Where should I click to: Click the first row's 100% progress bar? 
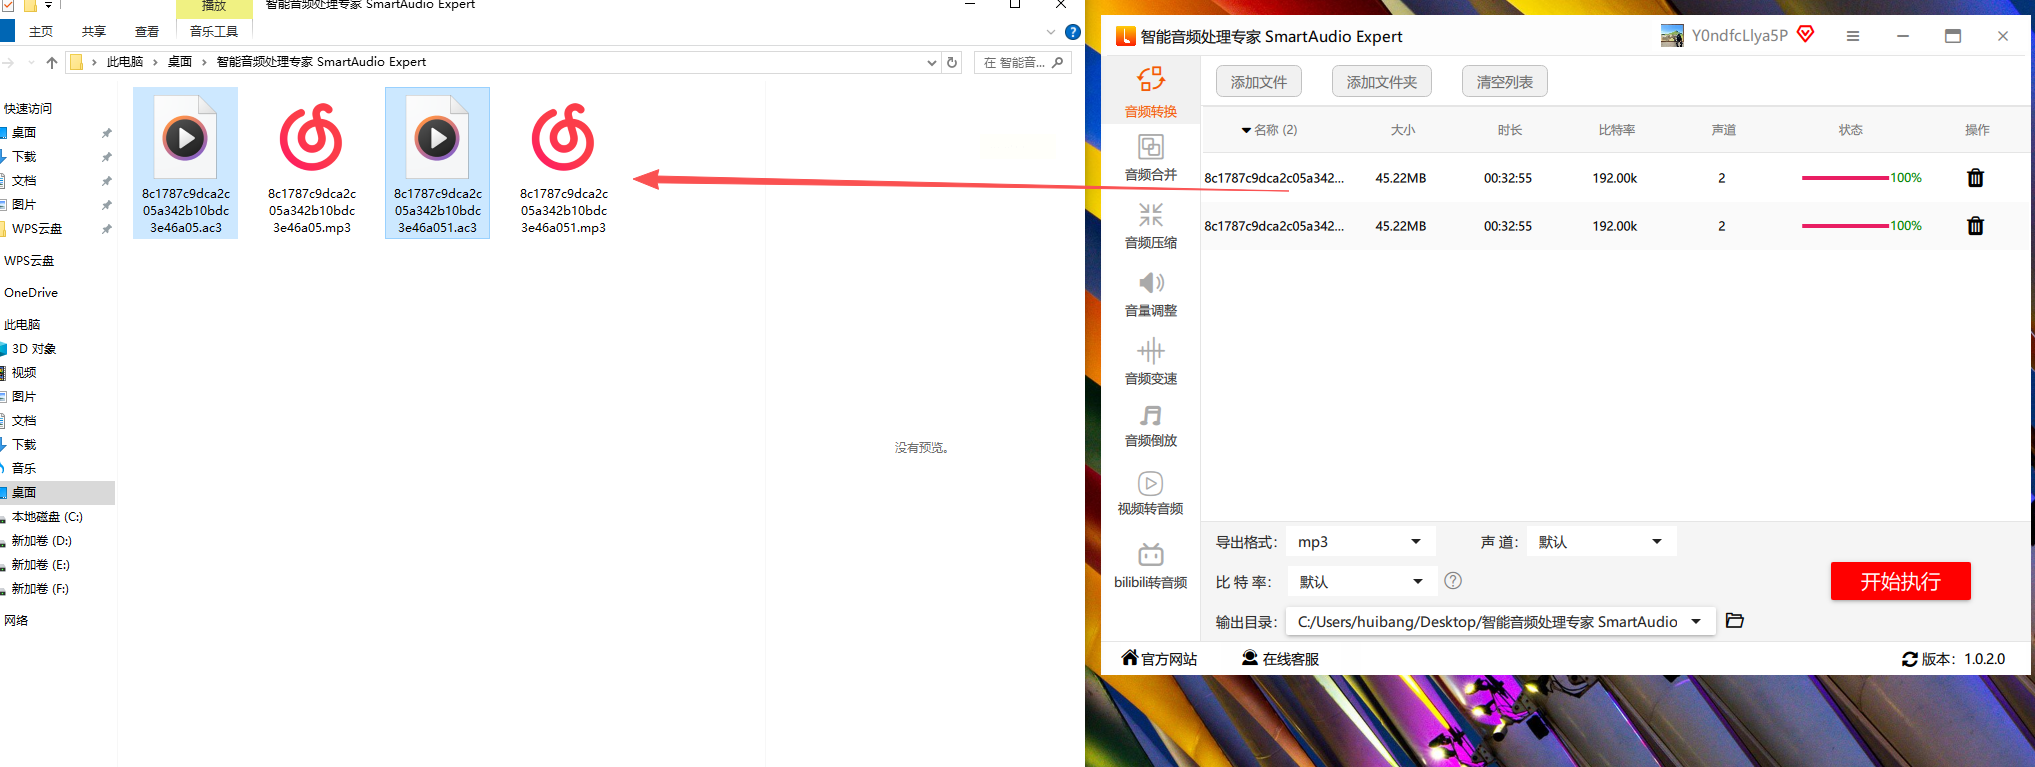pos(1845,178)
